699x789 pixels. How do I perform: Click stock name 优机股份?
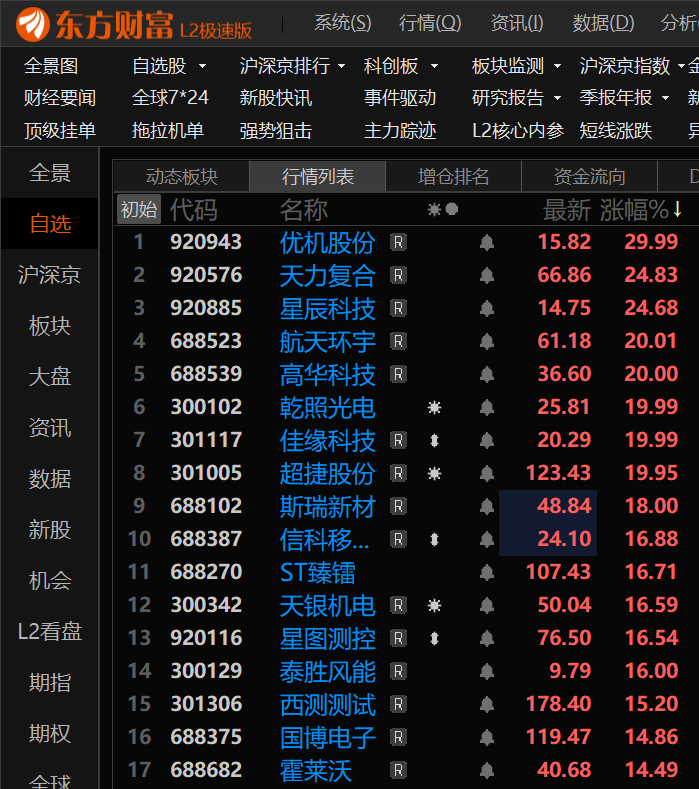328,243
